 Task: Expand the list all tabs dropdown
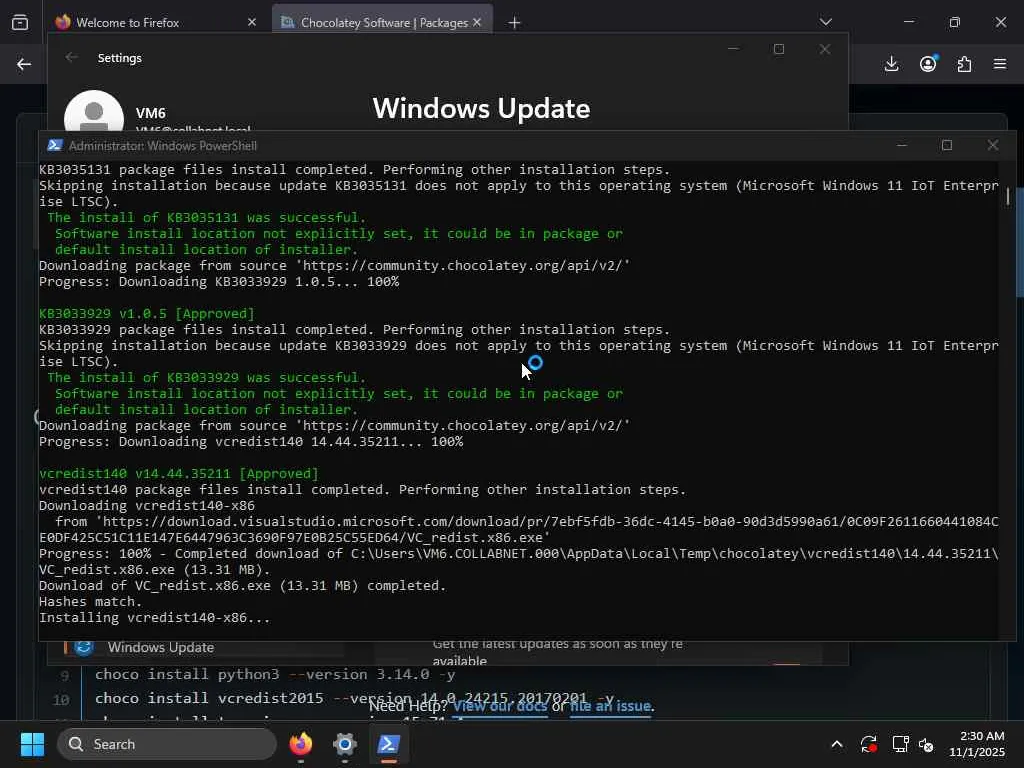[825, 22]
